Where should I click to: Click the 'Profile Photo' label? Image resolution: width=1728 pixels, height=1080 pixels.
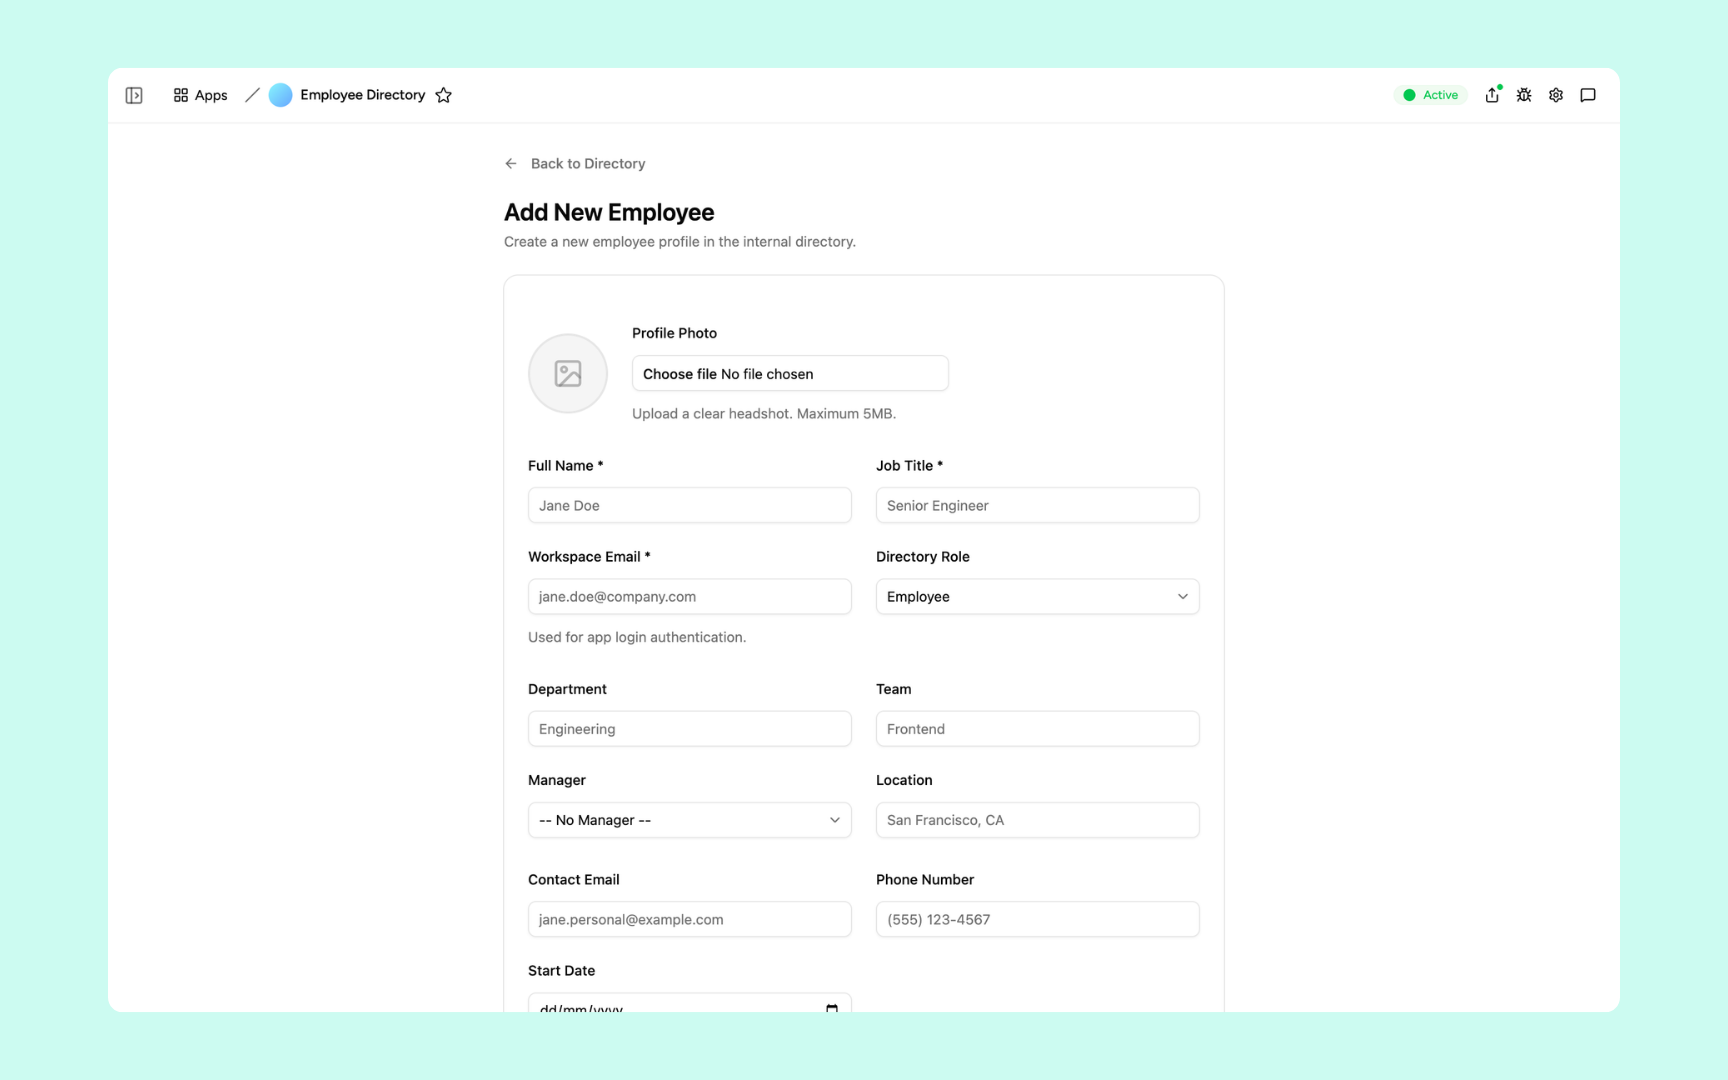click(x=674, y=333)
